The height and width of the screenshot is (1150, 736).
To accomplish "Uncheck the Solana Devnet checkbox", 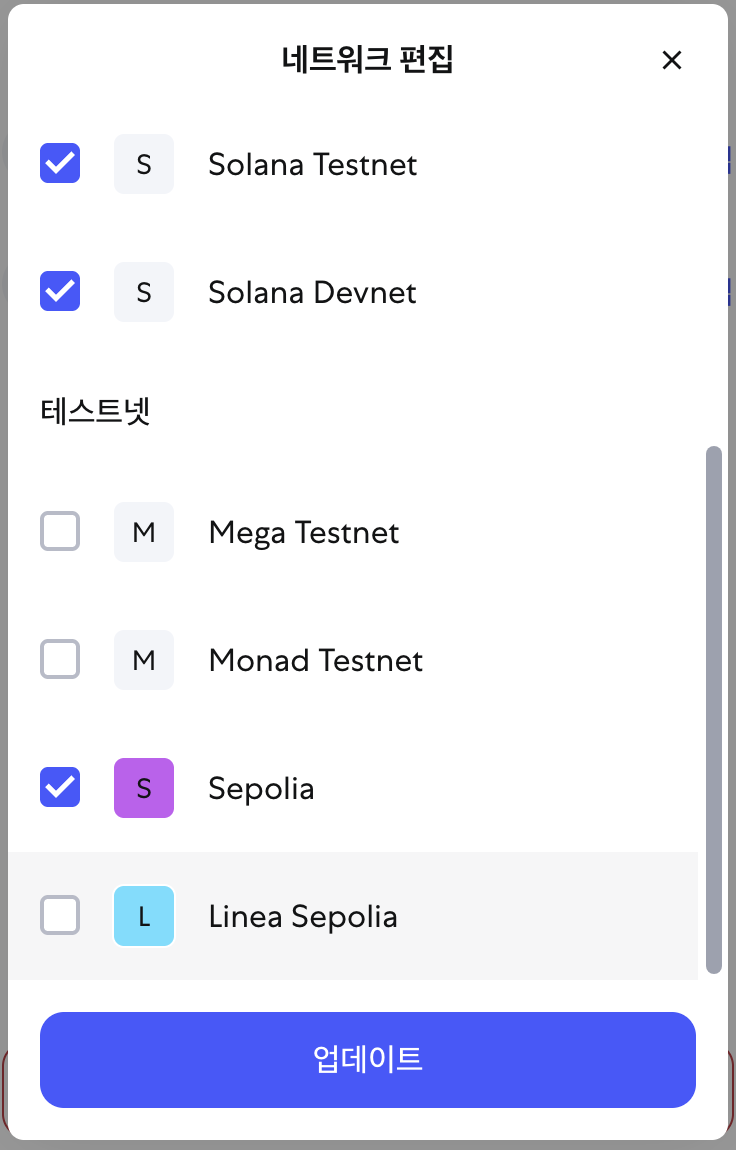I will tap(60, 292).
